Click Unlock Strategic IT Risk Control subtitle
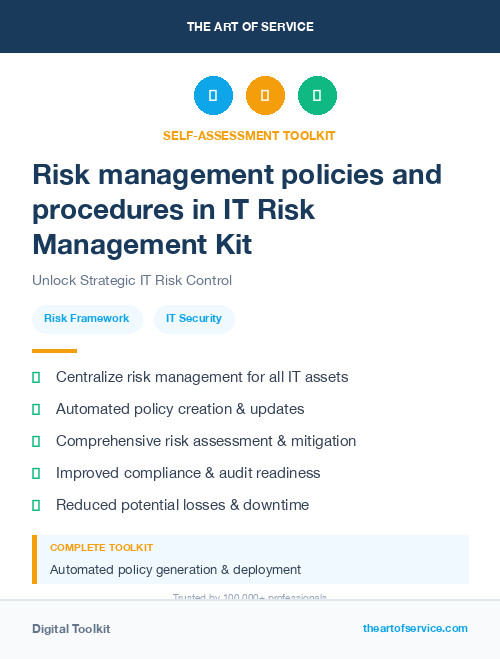Screen dimensions: 500x659 click(132, 280)
